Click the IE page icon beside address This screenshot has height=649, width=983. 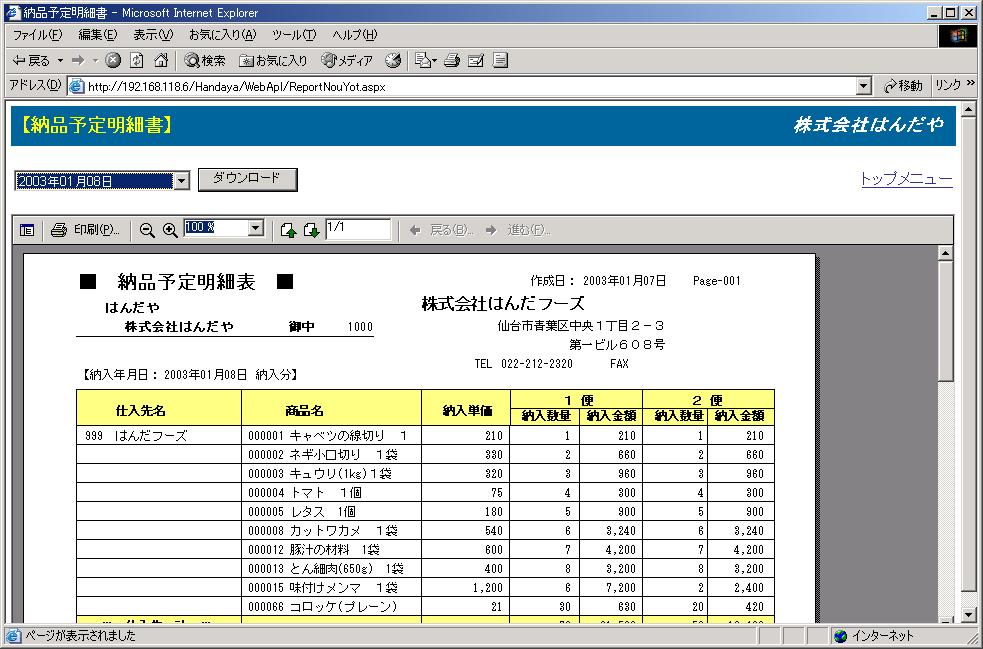pyautogui.click(x=76, y=86)
